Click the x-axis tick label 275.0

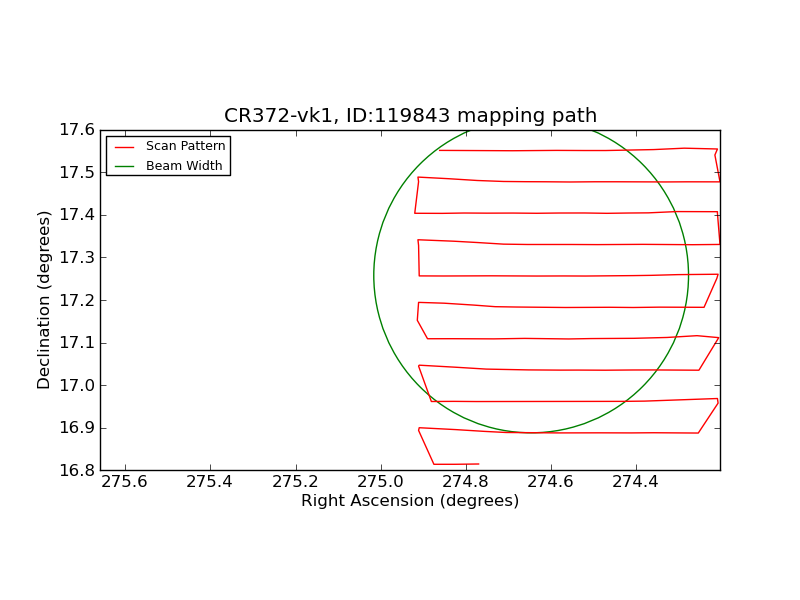click(381, 482)
